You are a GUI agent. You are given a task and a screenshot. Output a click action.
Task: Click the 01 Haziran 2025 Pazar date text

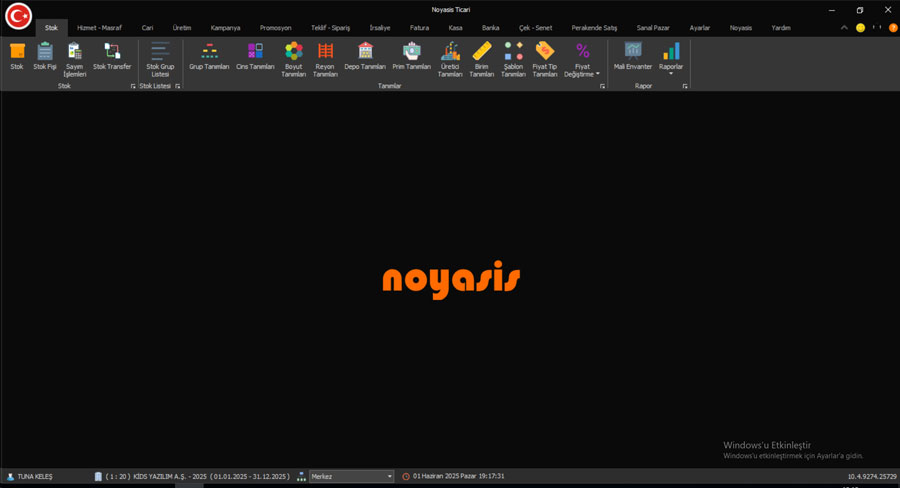coord(445,477)
